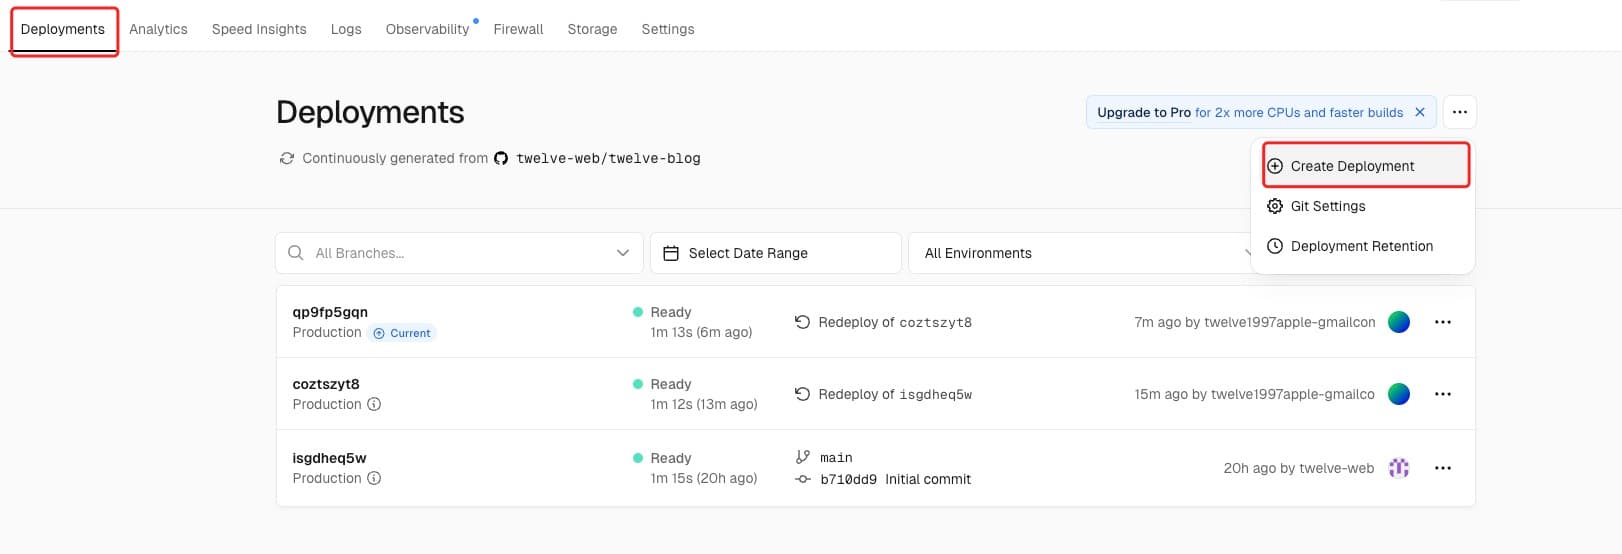1622x554 pixels.
Task: Expand the All Branches dropdown chevron
Action: (x=623, y=253)
